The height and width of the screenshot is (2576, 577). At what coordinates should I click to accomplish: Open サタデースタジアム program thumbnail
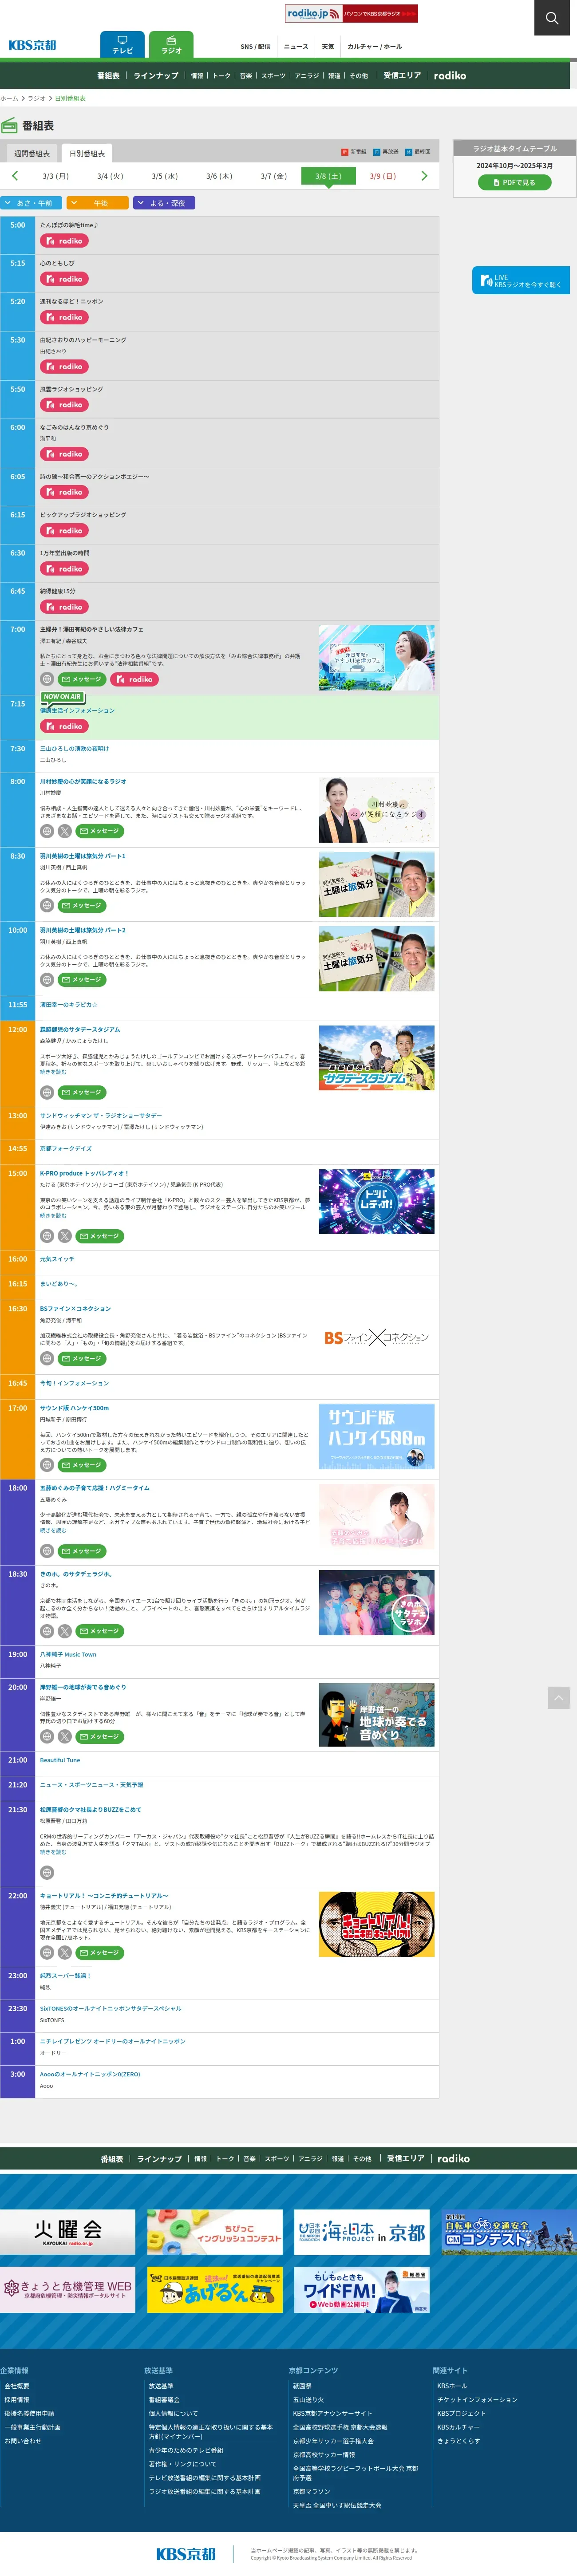coord(377,1058)
